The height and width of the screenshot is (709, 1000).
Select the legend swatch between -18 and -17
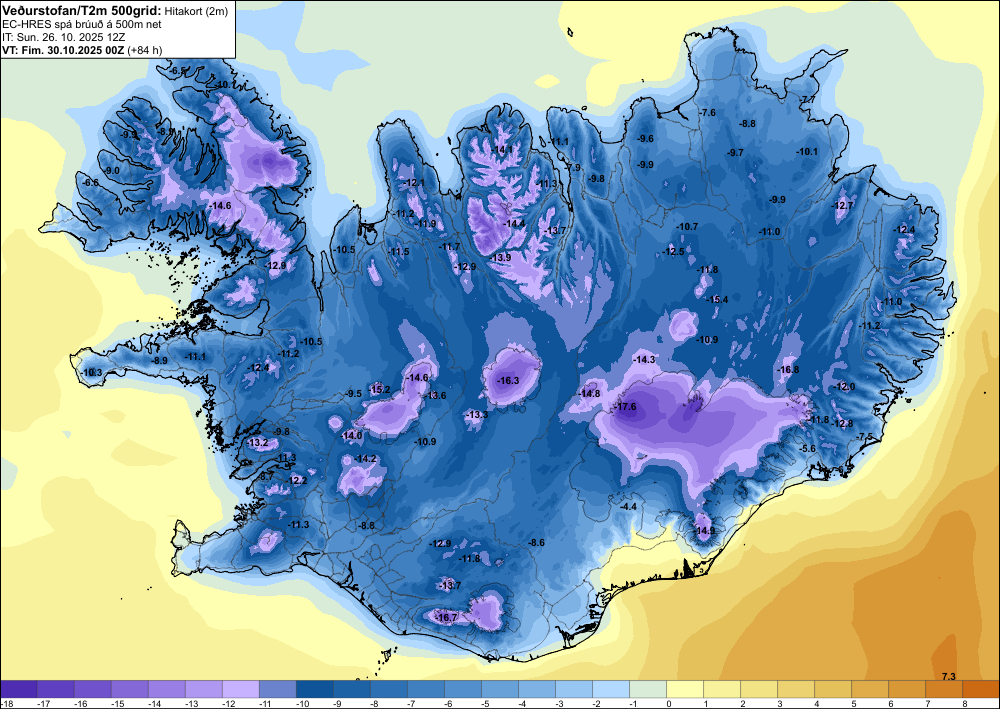[x=18, y=689]
